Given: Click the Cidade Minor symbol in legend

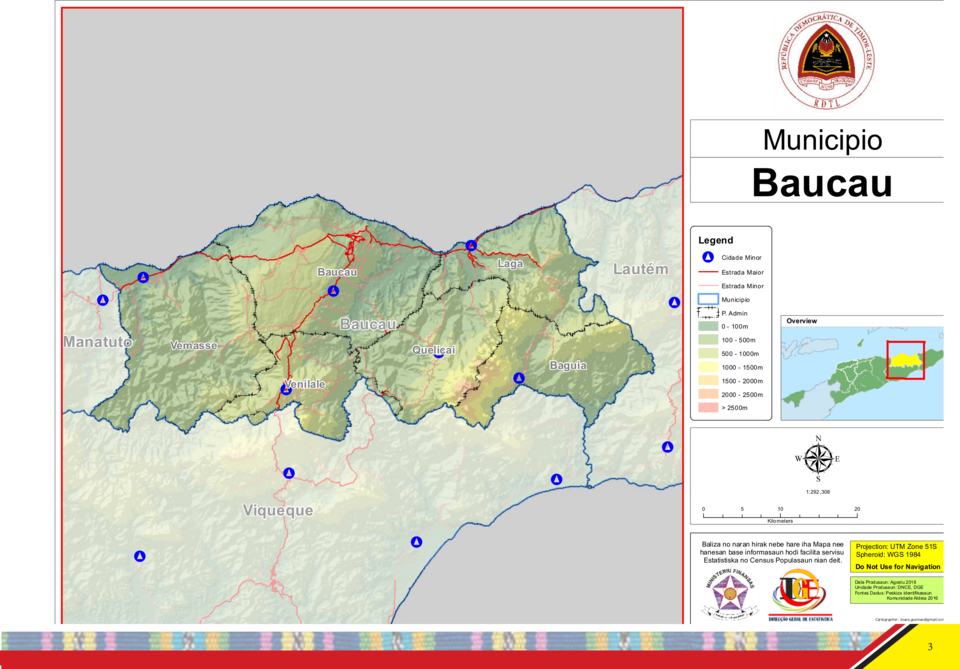Looking at the screenshot, I should [708, 257].
